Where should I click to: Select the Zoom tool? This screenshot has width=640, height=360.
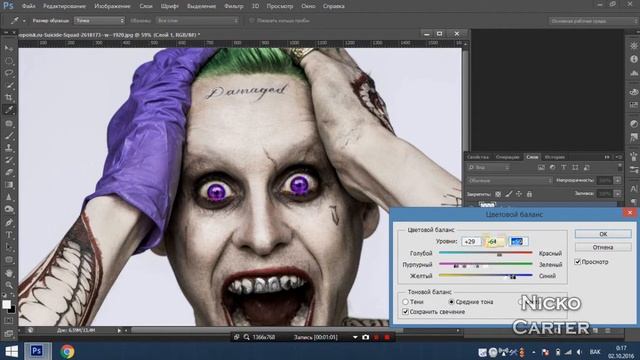point(9,284)
